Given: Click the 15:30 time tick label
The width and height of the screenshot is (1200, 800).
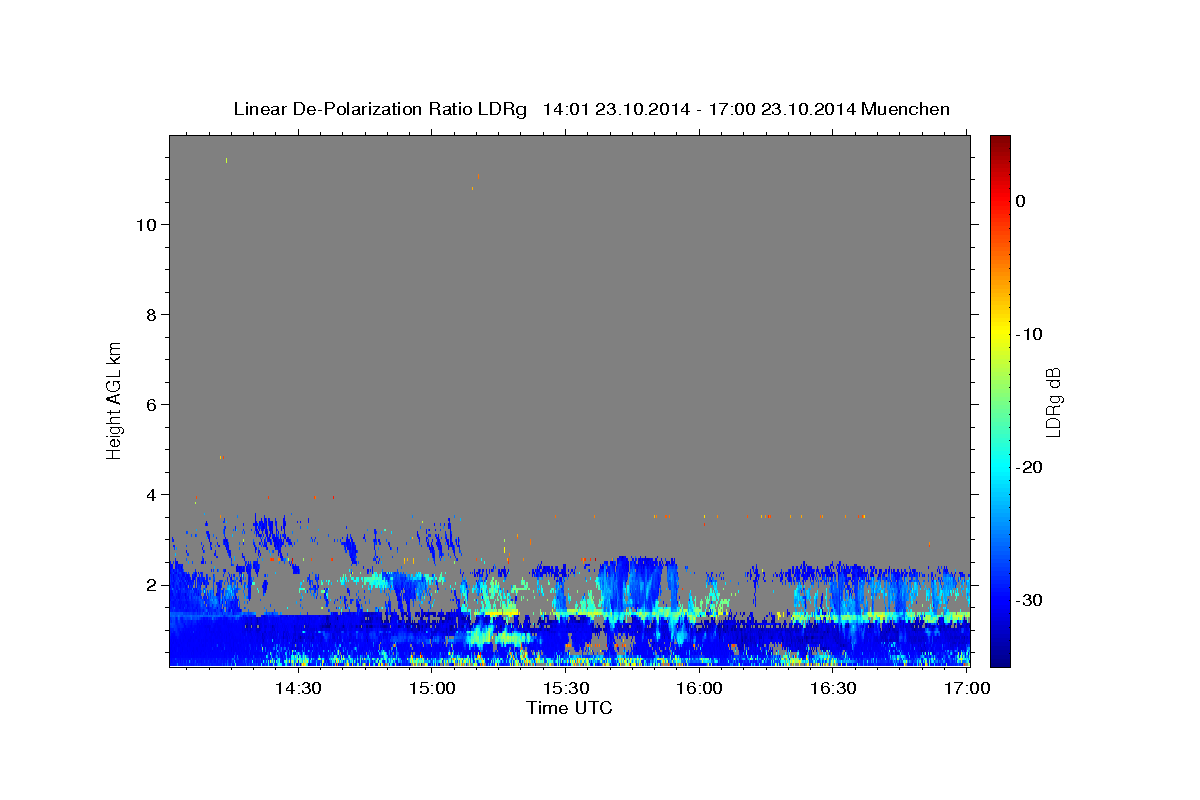Looking at the screenshot, I should pyautogui.click(x=566, y=688).
